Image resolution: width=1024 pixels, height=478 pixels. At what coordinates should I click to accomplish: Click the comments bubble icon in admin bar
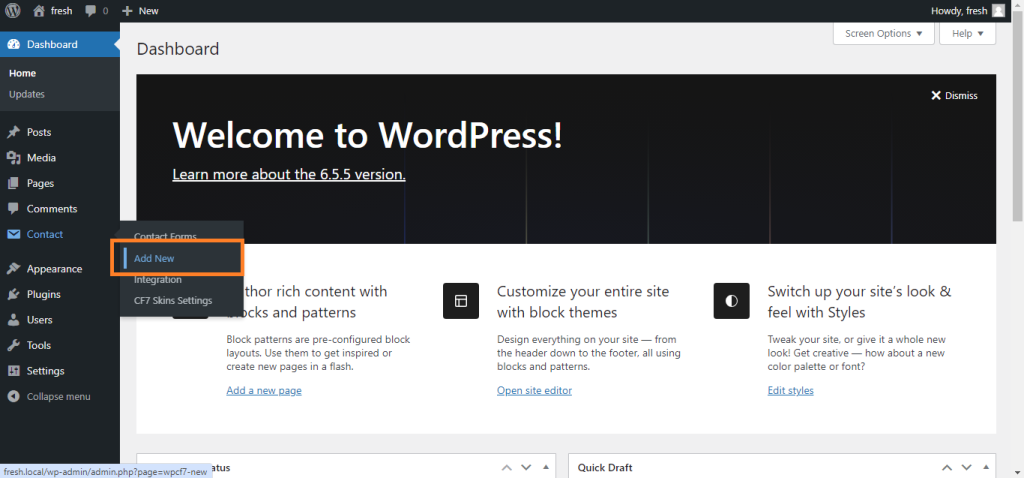point(92,11)
